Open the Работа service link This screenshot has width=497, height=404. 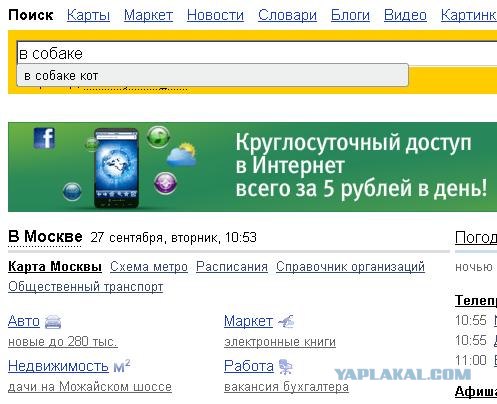point(249,366)
